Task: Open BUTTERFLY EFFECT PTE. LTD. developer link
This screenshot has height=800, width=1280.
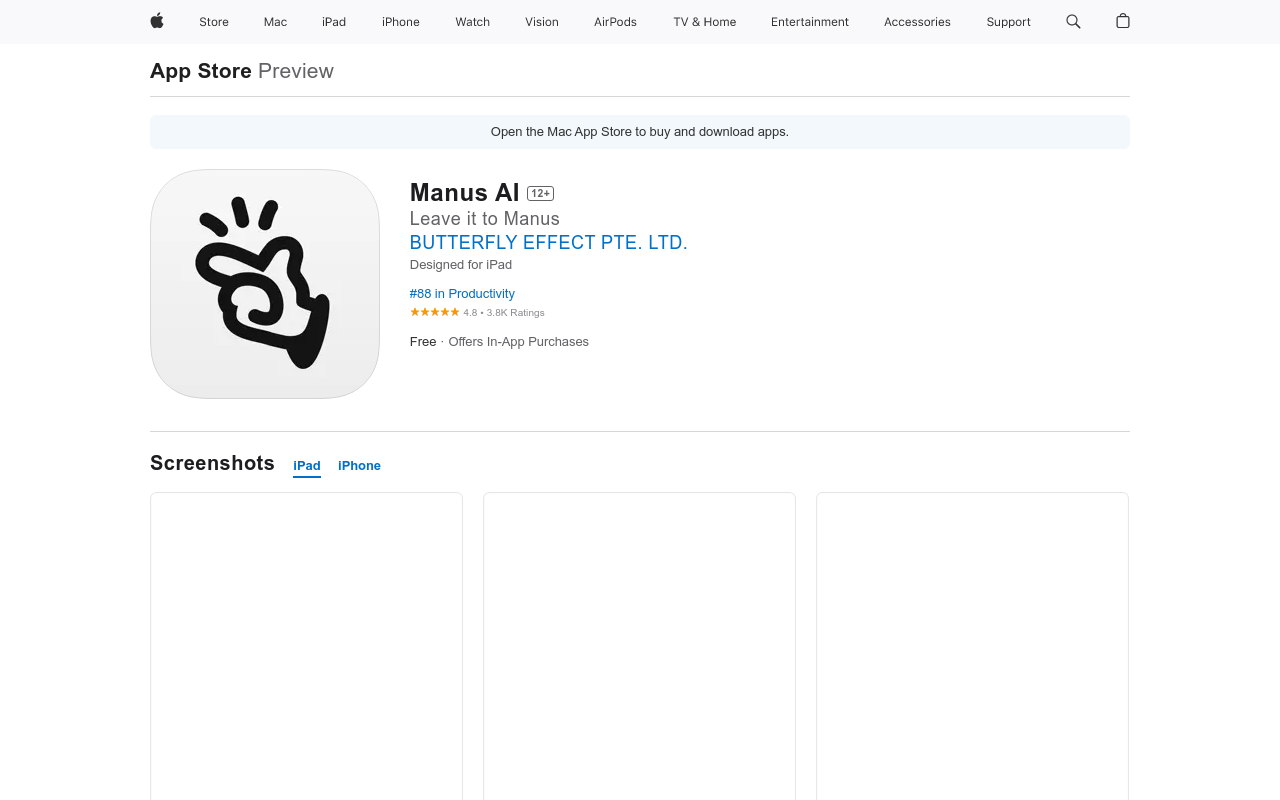Action: pyautogui.click(x=548, y=243)
